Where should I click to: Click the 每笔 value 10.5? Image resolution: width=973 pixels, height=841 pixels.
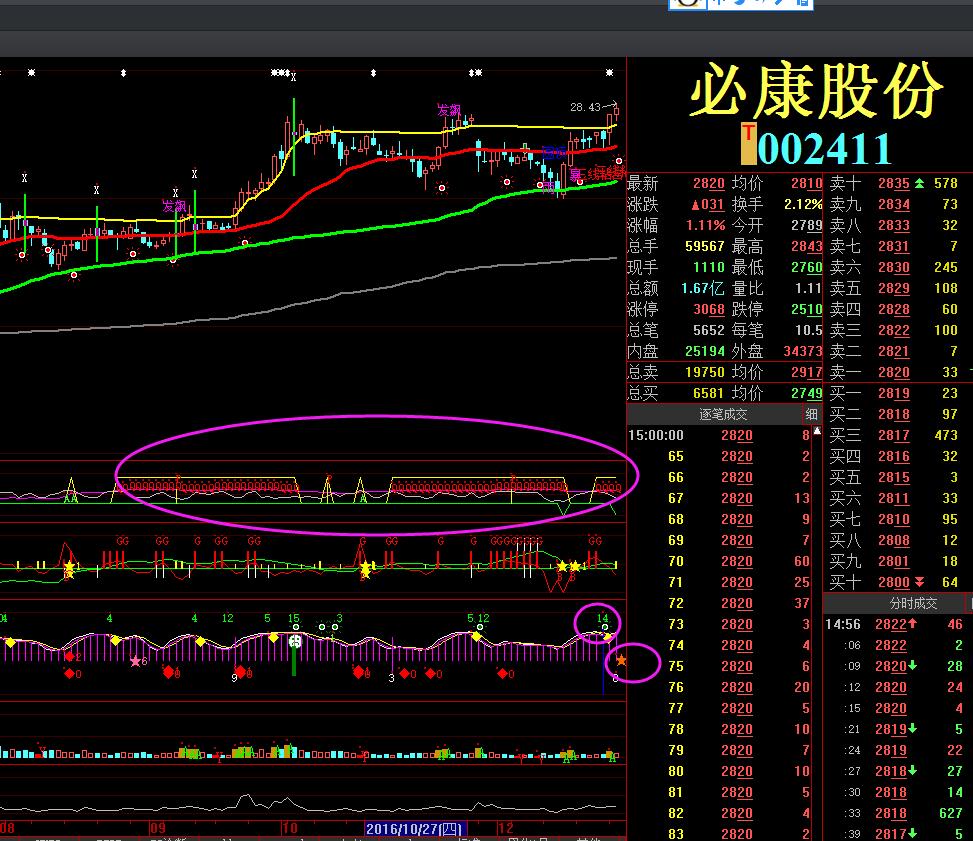click(x=809, y=330)
